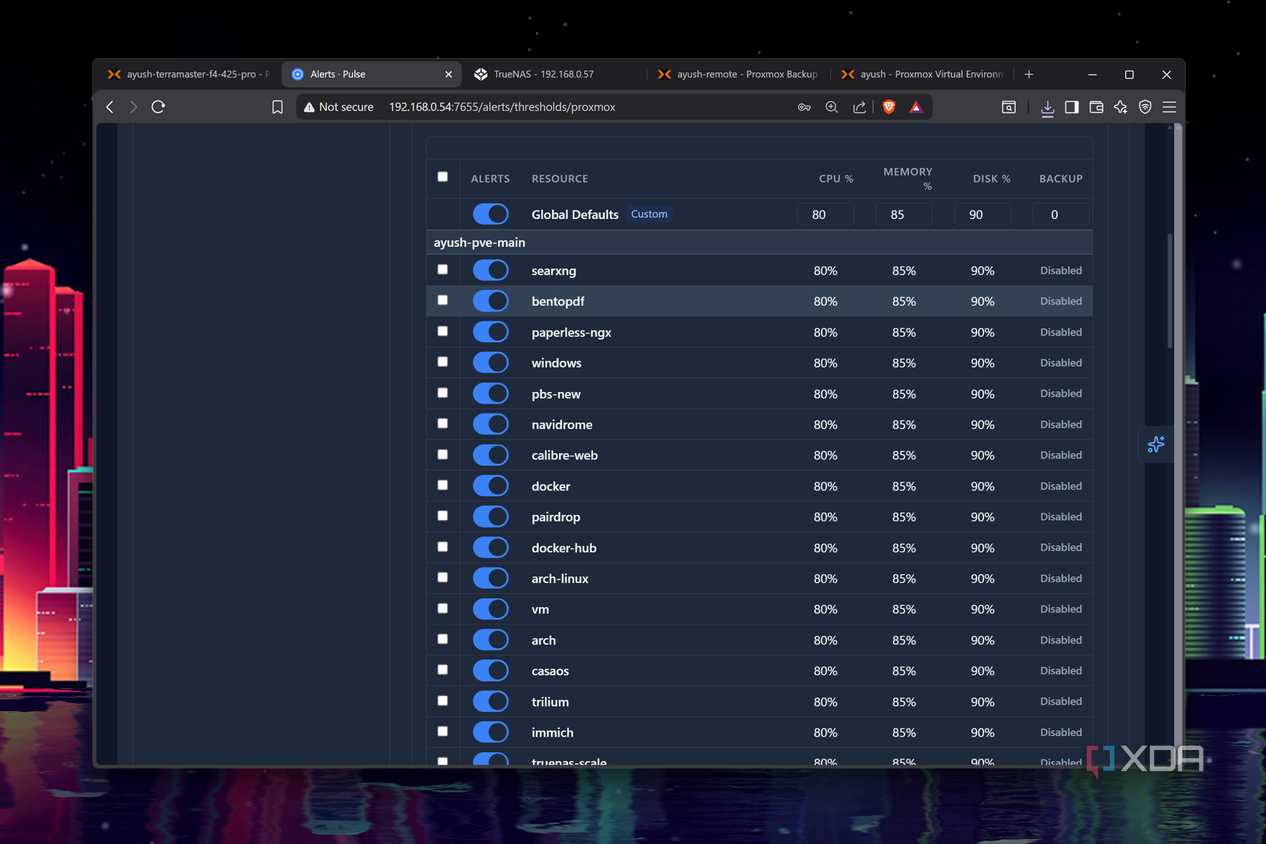The height and width of the screenshot is (844, 1266).
Task: Click the Not secure site warning
Action: (x=338, y=107)
